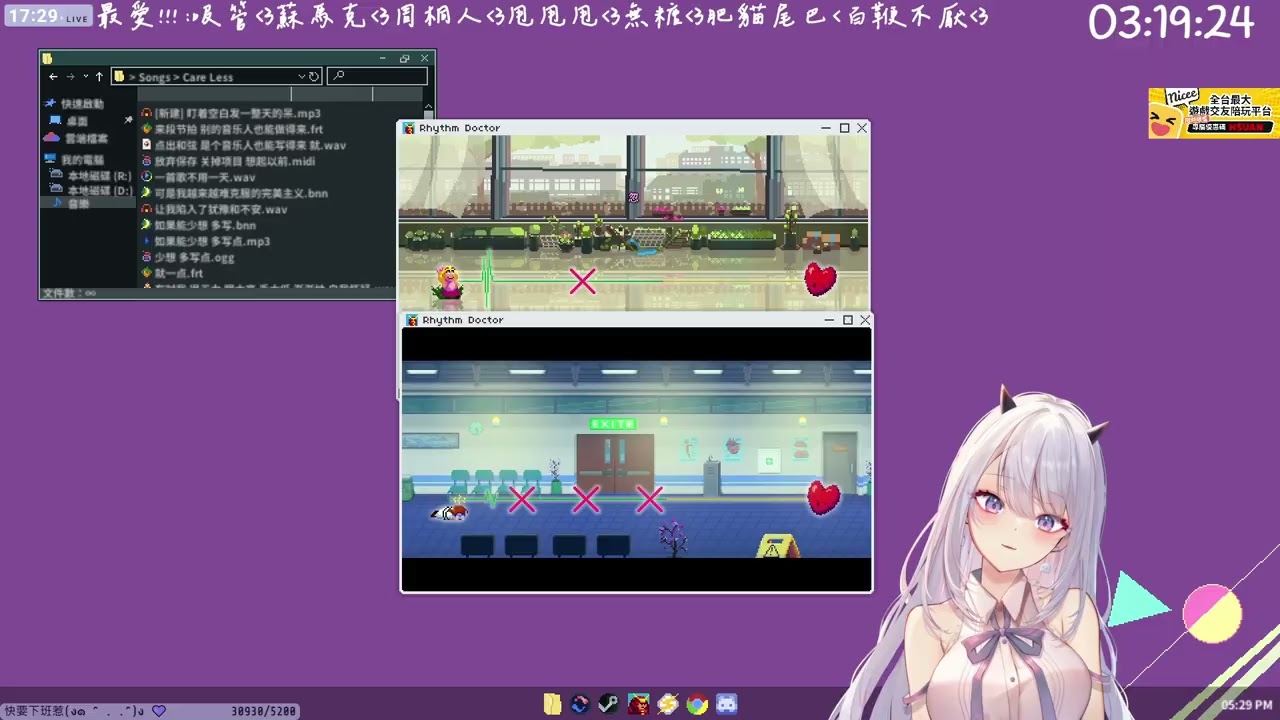The image size is (1280, 720).
Task: Select 少想 多写点.ogg file
Action: click(194, 258)
